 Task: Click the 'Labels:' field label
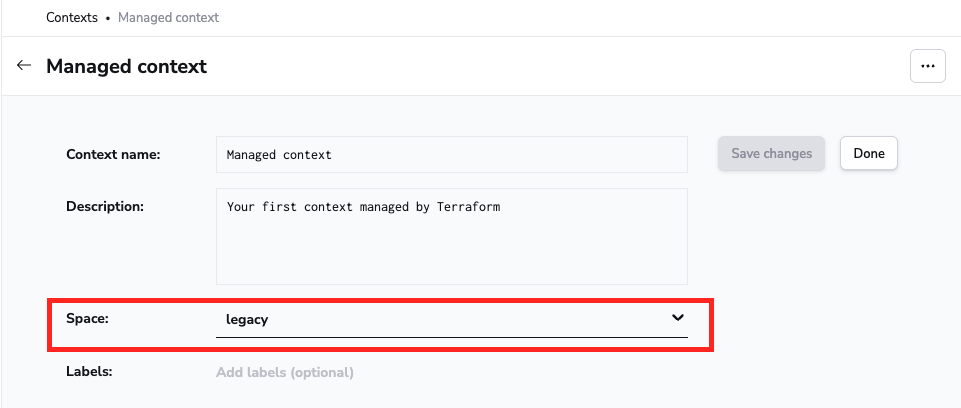click(89, 372)
